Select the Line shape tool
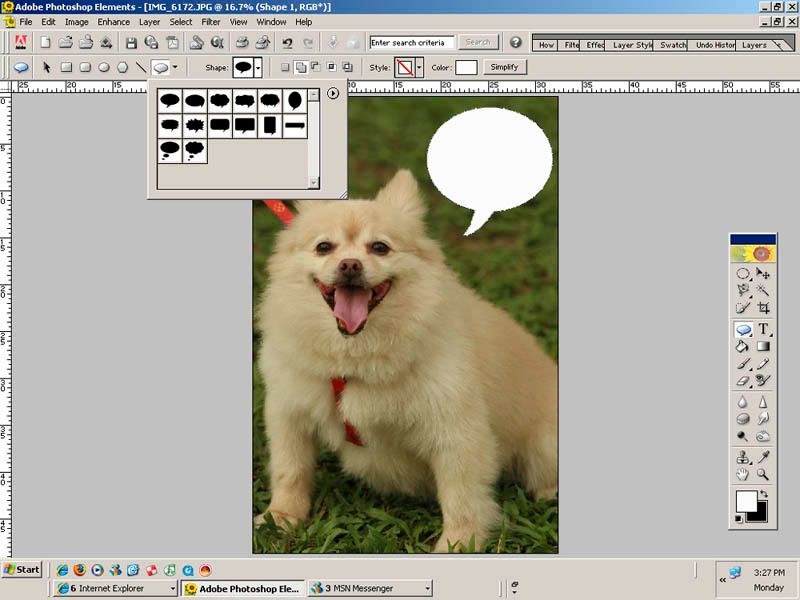 (141, 67)
